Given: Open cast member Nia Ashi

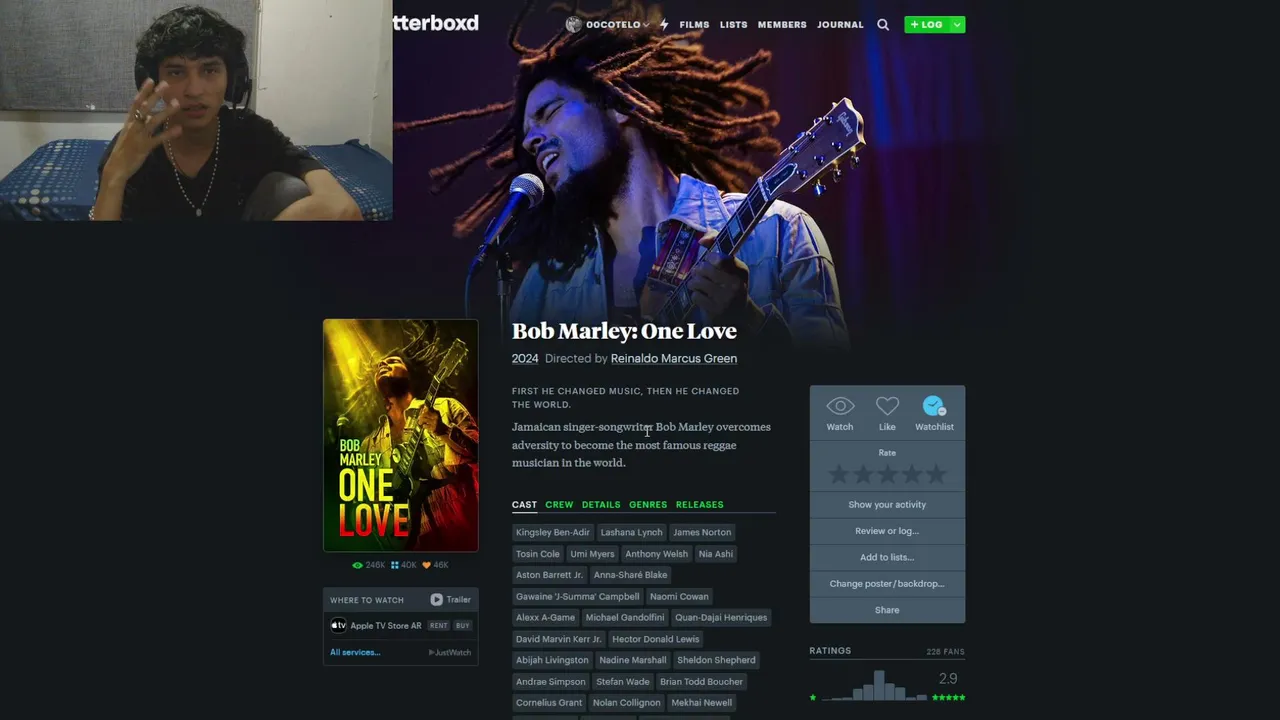Looking at the screenshot, I should click(716, 554).
